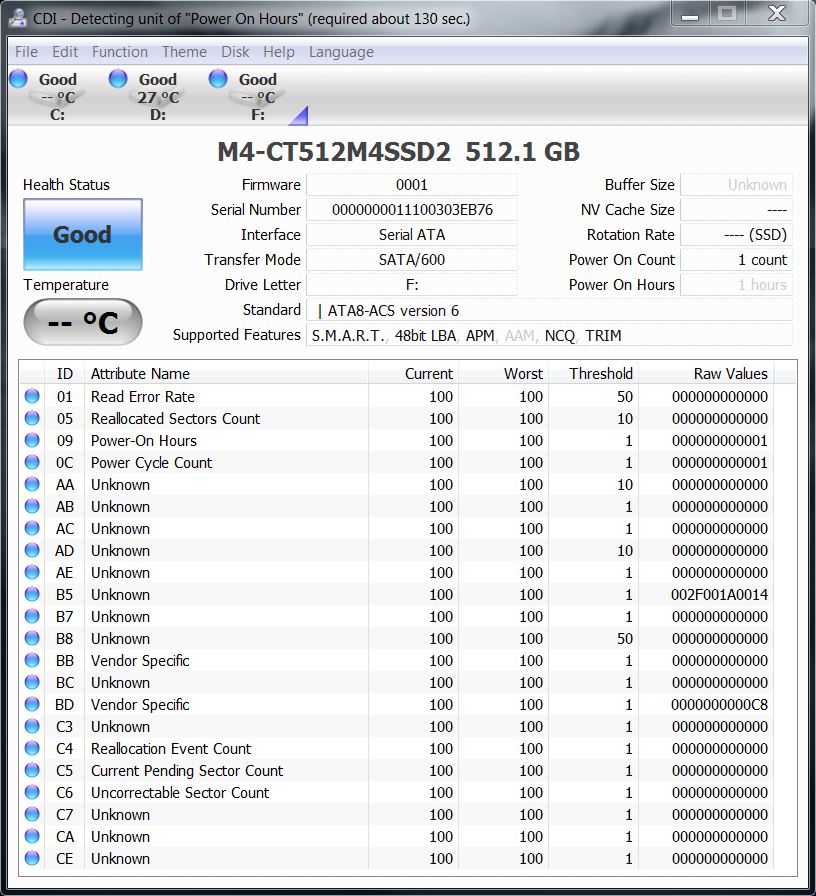Select drive F: status orb

(x=218, y=79)
